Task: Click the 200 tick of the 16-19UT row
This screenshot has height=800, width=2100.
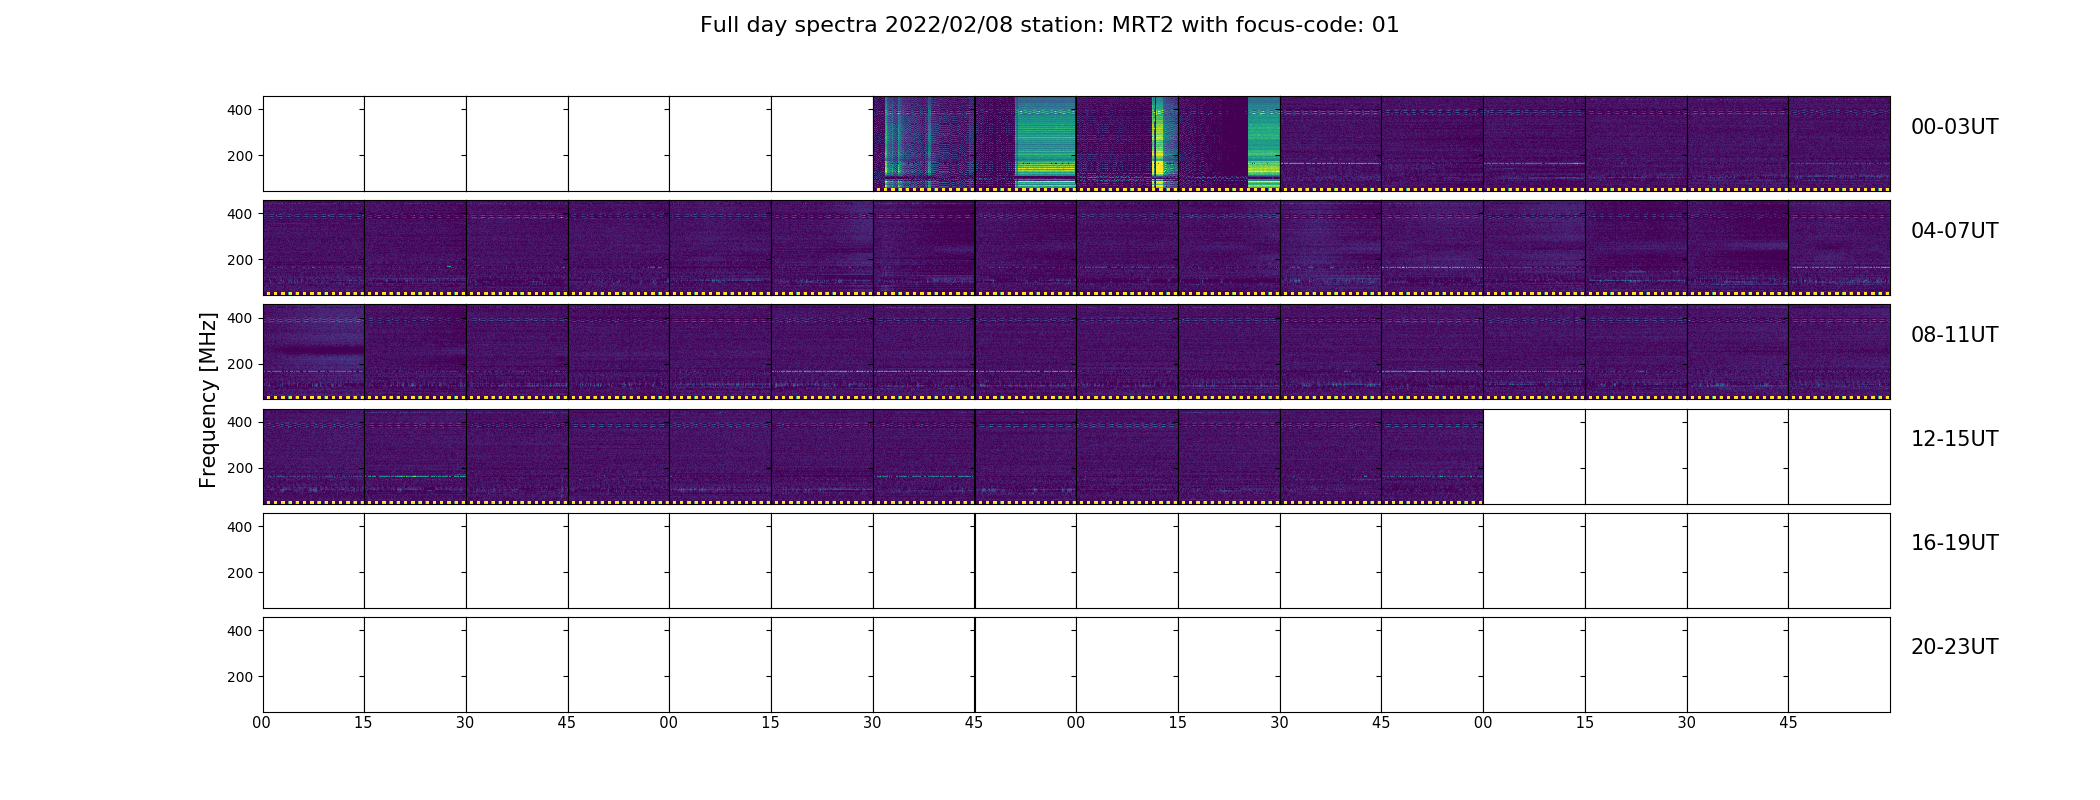Action: (240, 573)
